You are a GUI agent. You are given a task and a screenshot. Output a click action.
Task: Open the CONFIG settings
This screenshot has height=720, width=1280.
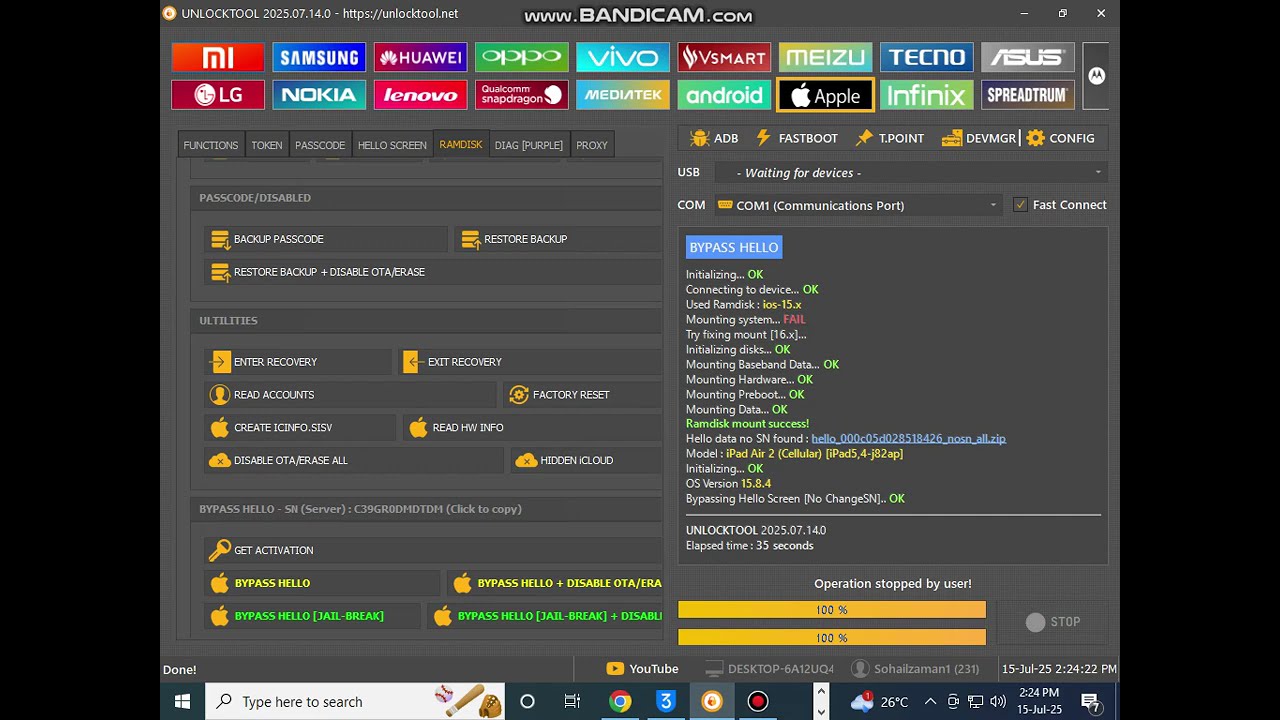pos(1060,138)
